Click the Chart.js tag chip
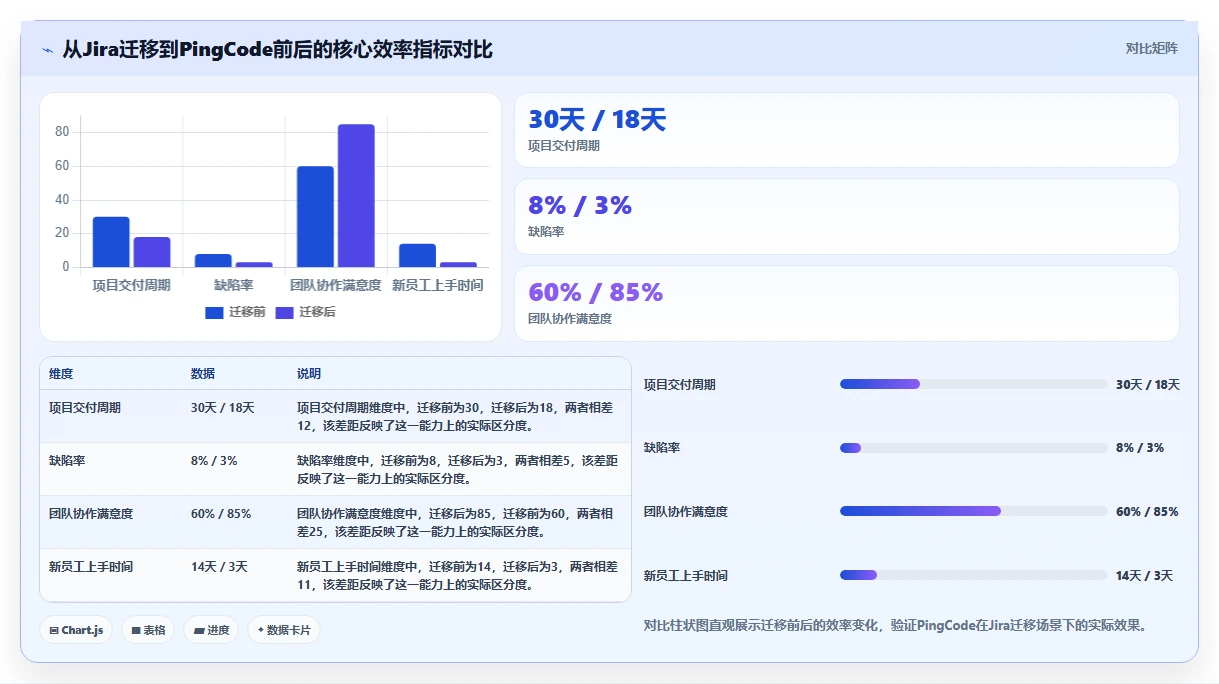This screenshot has width=1219, height=684. click(77, 630)
